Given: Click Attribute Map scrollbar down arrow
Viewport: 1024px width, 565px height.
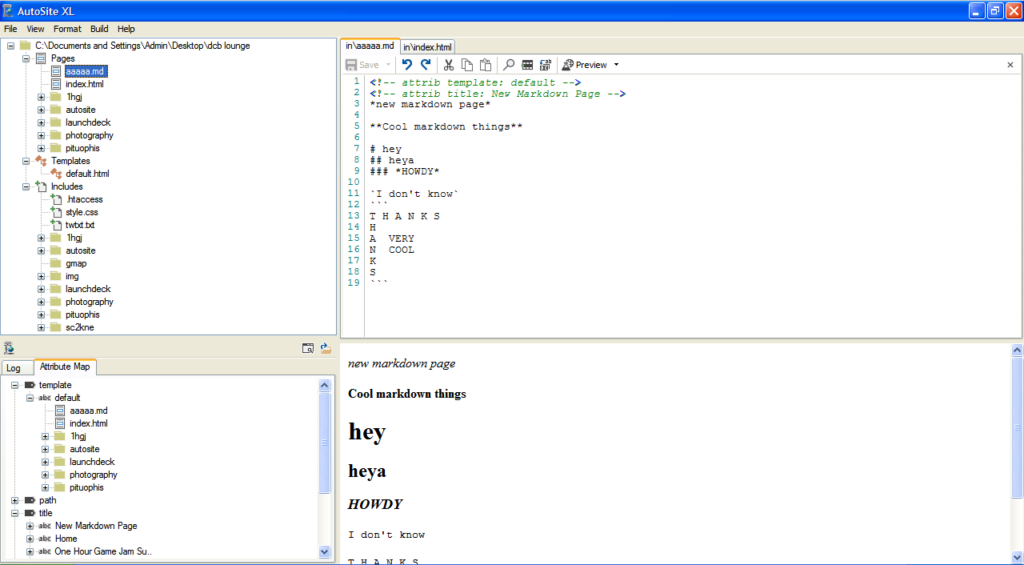Looking at the screenshot, I should pos(325,551).
